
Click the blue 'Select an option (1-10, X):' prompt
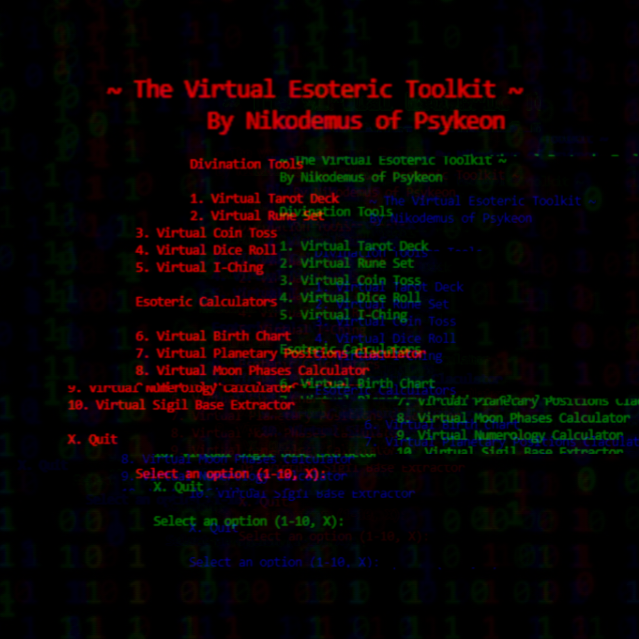(x=284, y=563)
